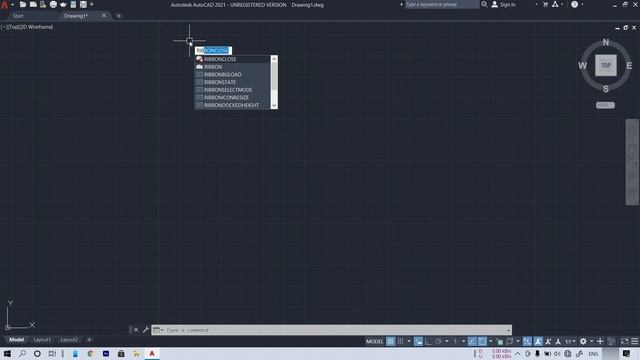Screen dimensions: 640x360
Task: Open recent commands dropdown in command line
Action: [x=158, y=330]
